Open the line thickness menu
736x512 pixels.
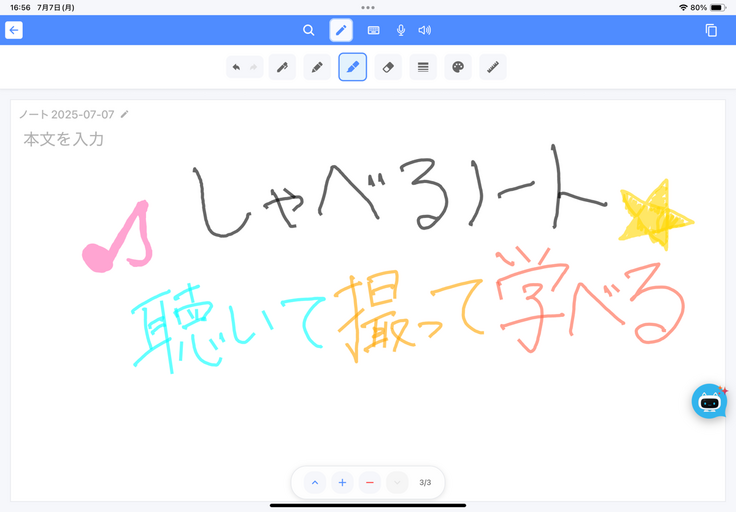423,67
